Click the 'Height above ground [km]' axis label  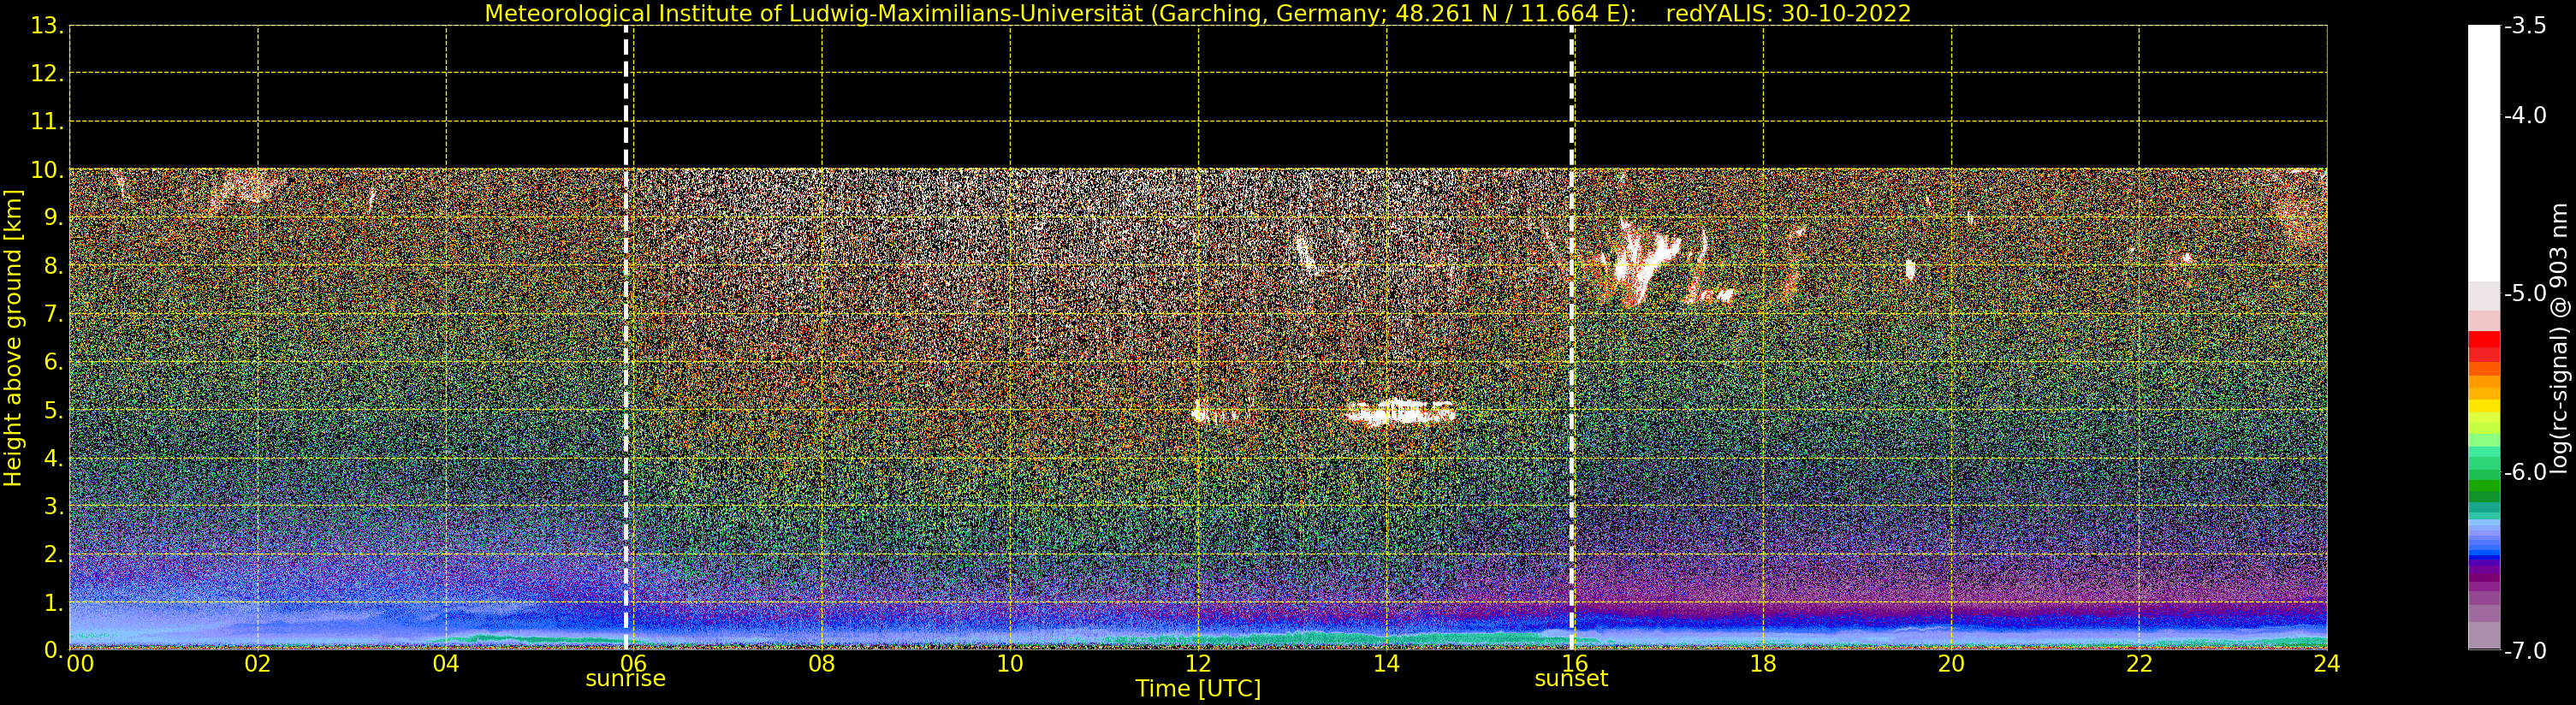(x=13, y=338)
